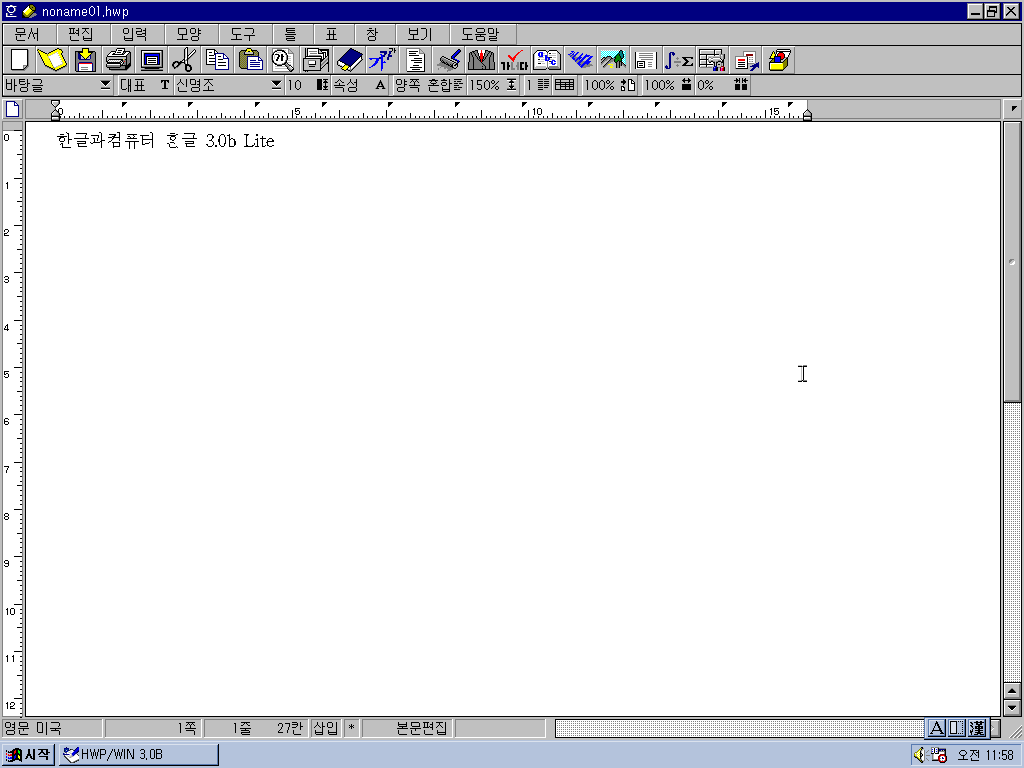This screenshot has width=1024, height=768.
Task: Click the A input mode button
Action: pyautogui.click(x=936, y=728)
